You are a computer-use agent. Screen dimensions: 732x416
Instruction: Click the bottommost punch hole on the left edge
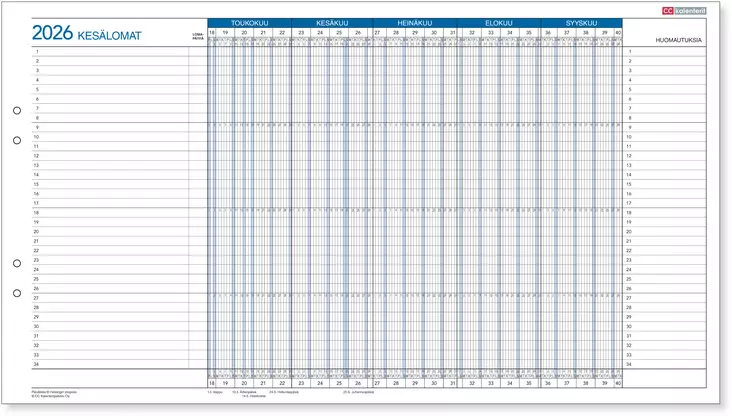coord(17,293)
